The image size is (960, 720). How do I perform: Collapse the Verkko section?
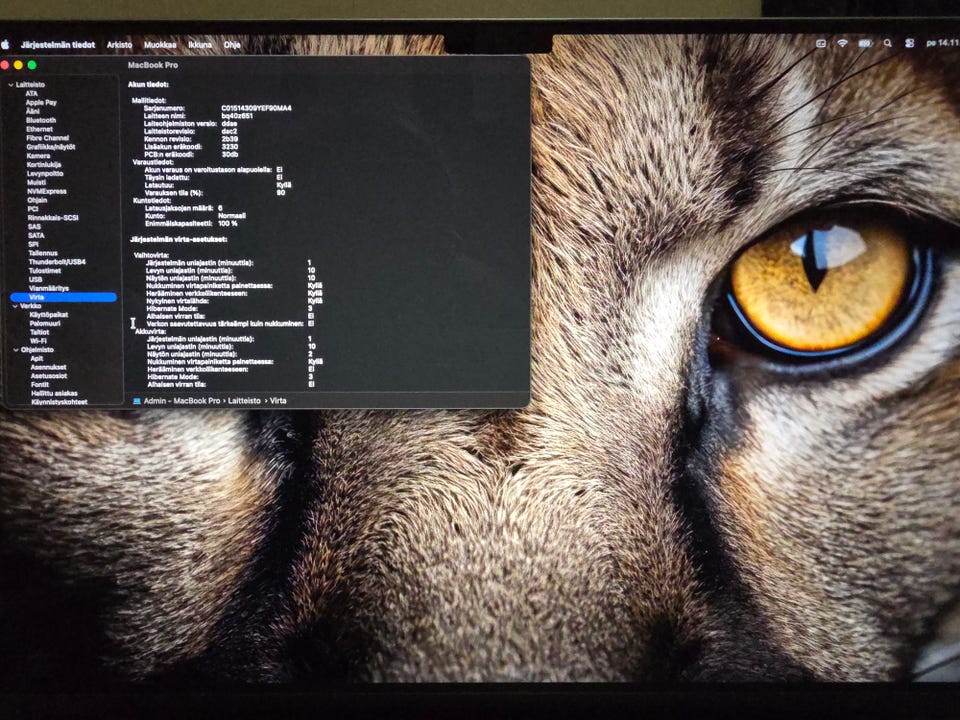point(15,306)
